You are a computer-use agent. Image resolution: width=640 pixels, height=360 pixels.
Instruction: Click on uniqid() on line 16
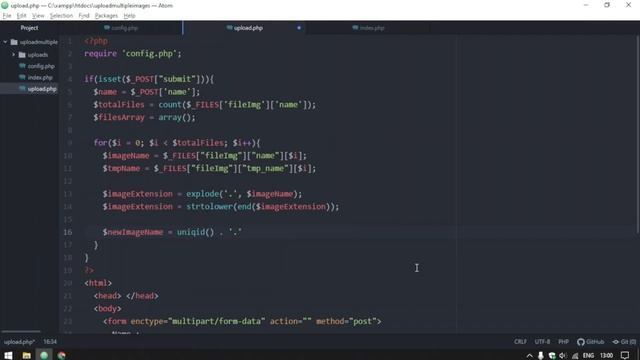click(195, 232)
